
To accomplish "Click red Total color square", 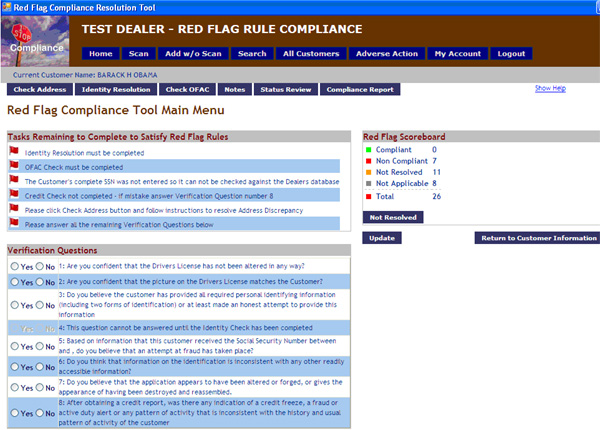I will point(368,197).
